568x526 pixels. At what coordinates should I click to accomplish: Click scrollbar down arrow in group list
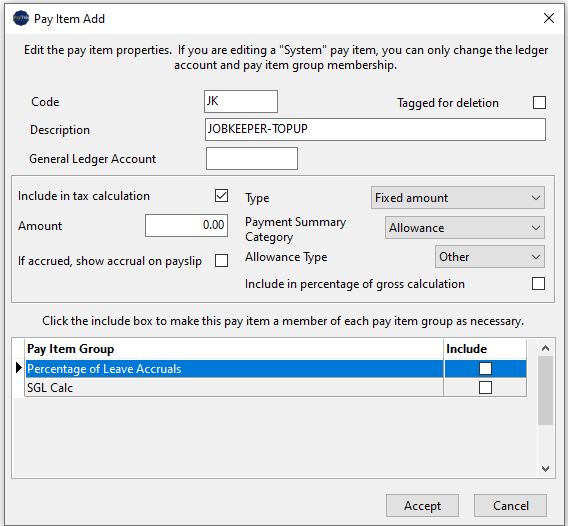coord(545,468)
